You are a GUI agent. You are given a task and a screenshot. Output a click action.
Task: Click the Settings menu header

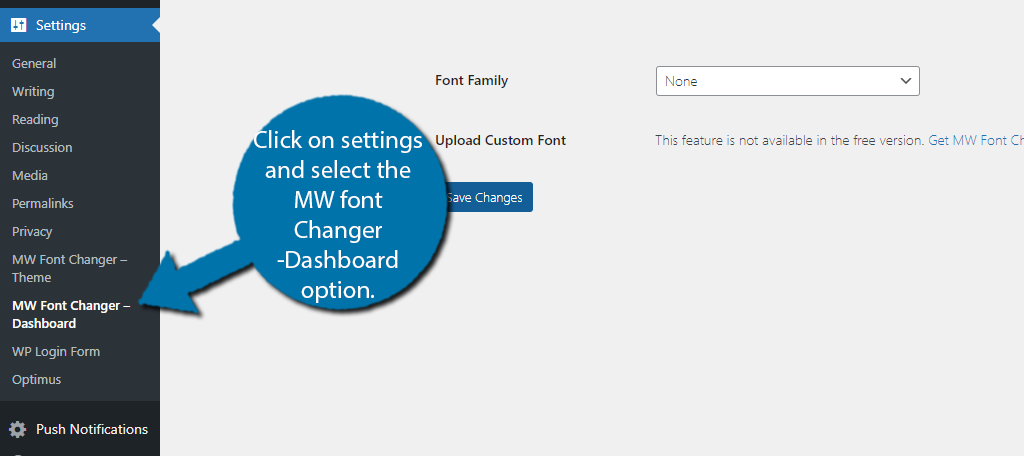pyautogui.click(x=80, y=25)
